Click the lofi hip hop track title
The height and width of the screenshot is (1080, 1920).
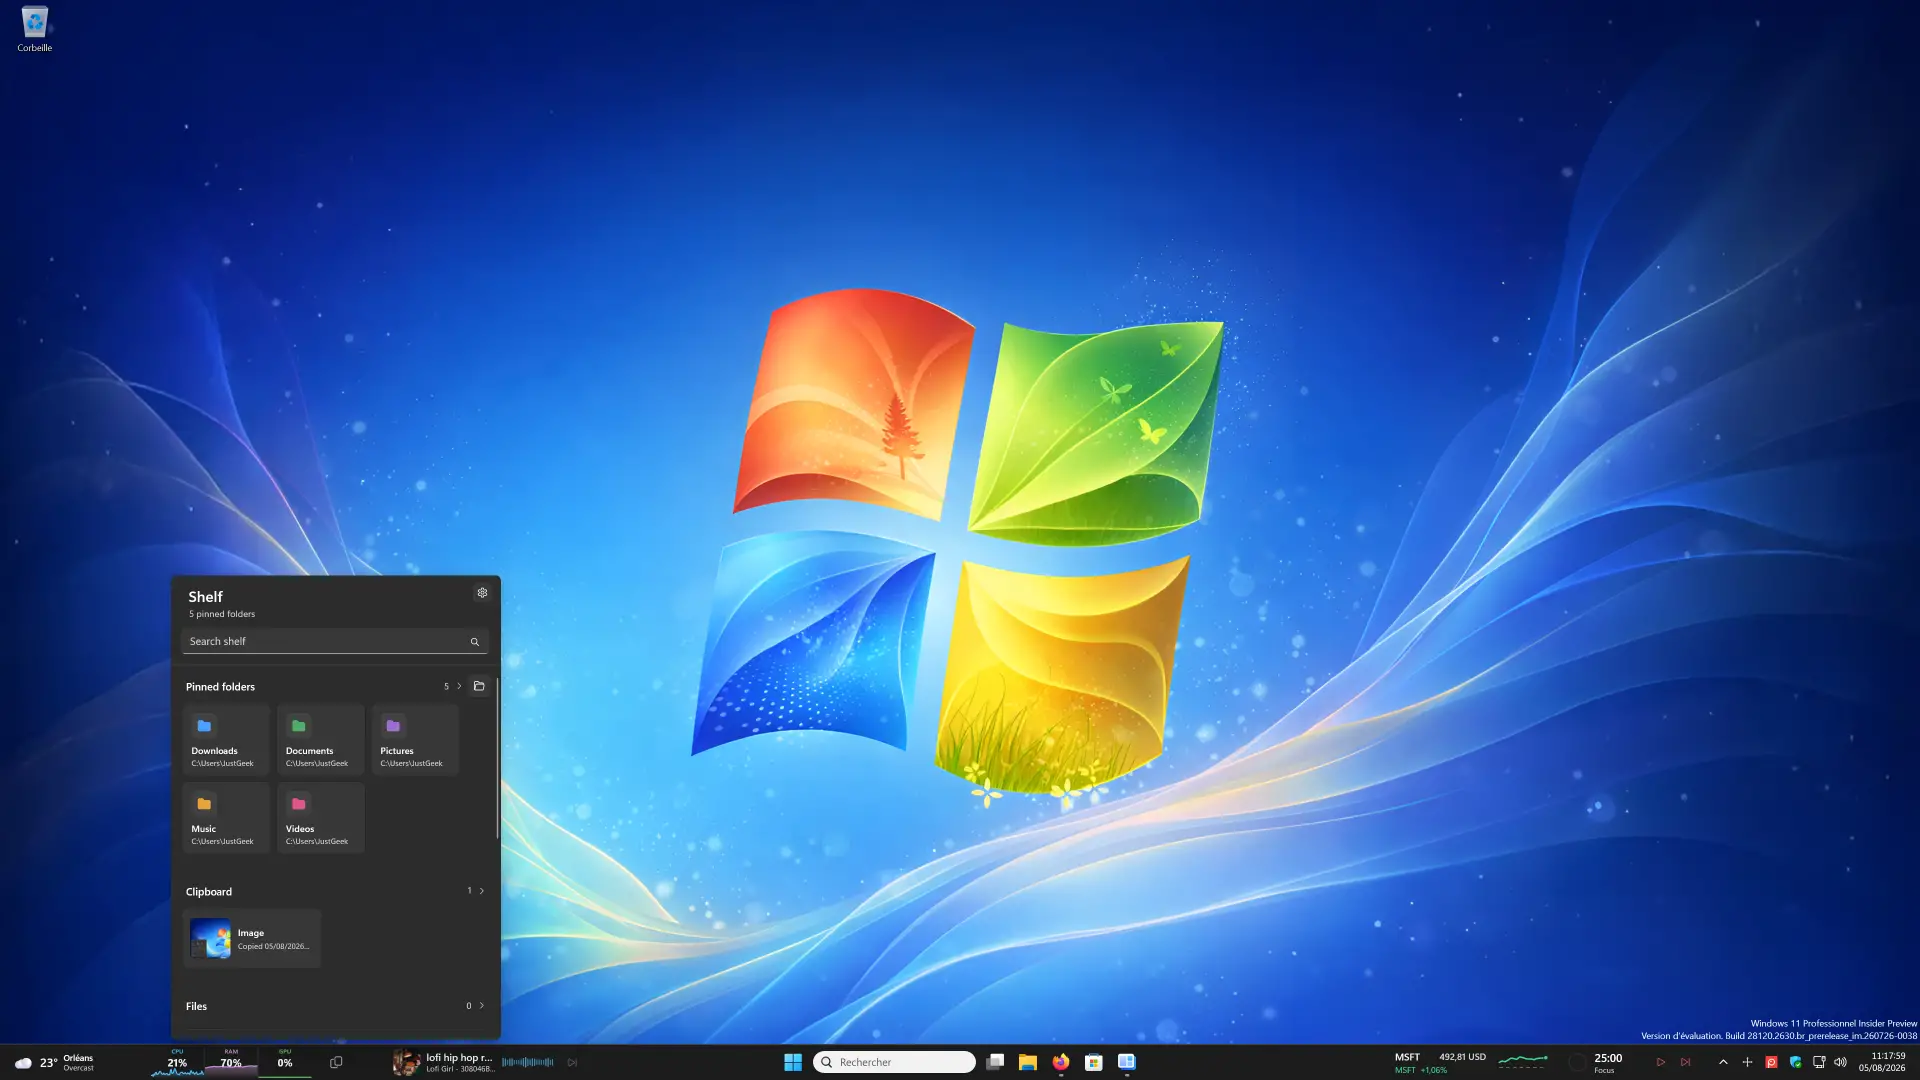pos(459,1057)
